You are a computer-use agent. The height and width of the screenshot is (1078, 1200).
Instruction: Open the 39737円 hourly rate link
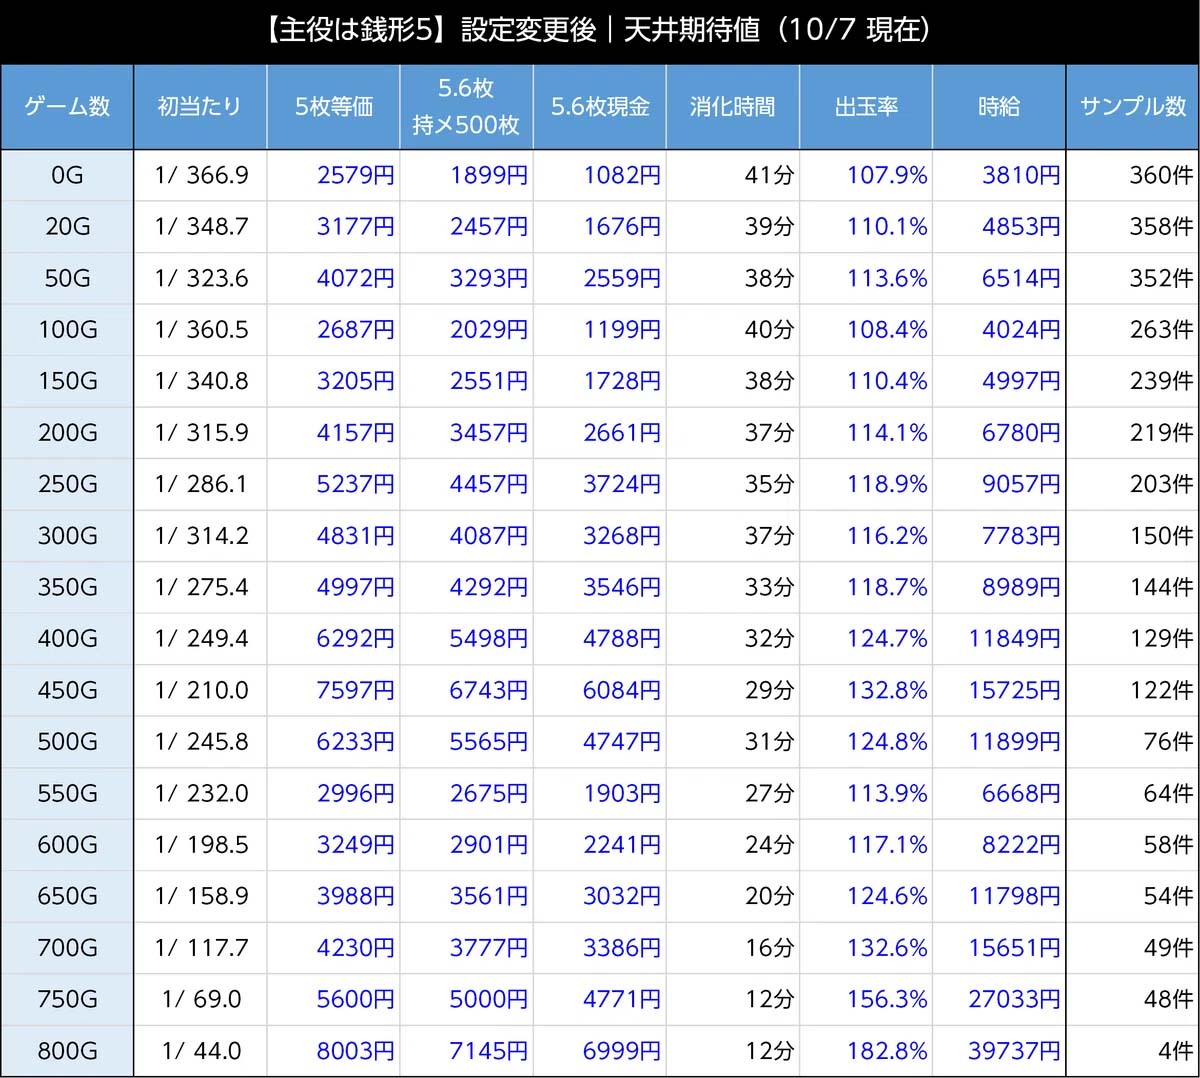pos(1013,1051)
